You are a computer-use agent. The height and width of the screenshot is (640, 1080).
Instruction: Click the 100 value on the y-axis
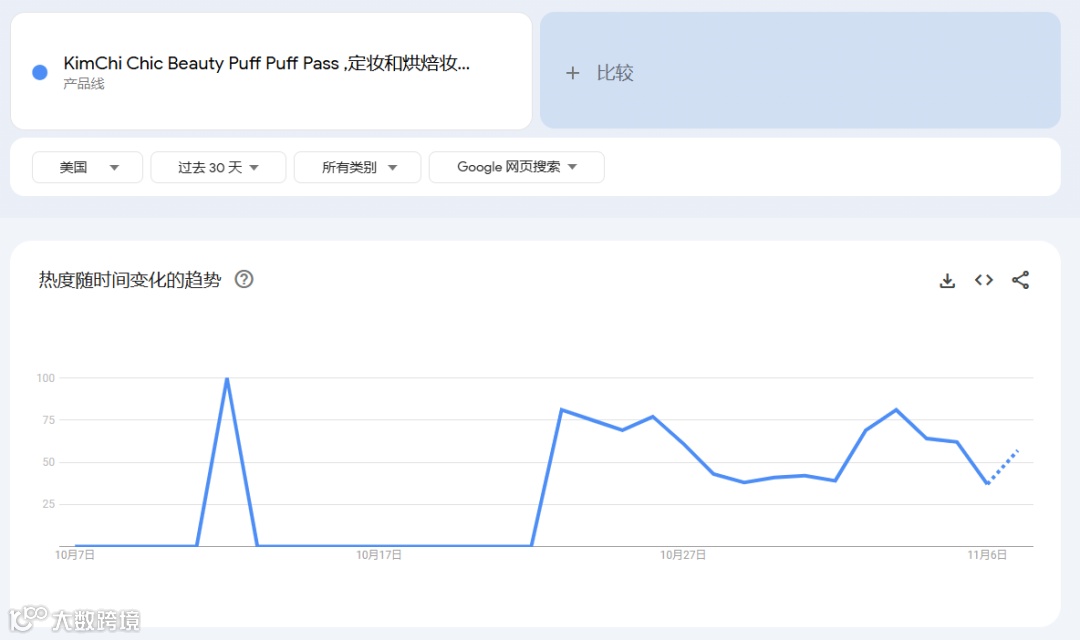click(x=45, y=378)
